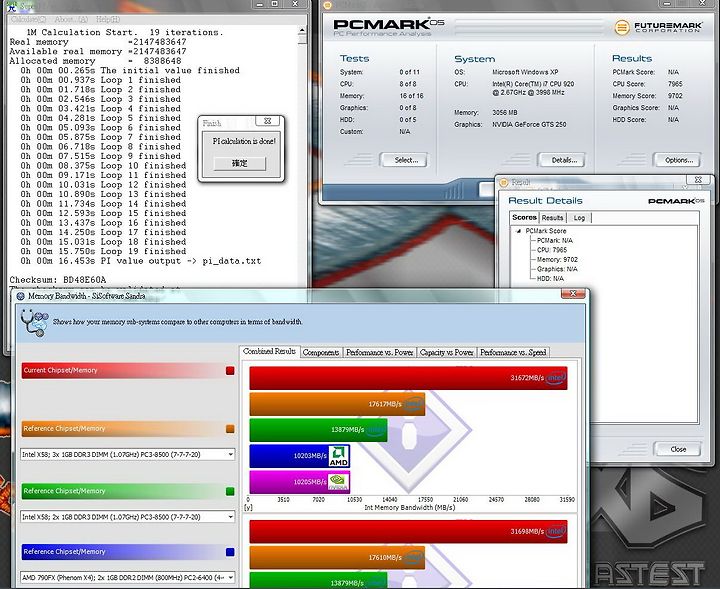Close the Sandra Memory Bandwidth window

tap(573, 294)
